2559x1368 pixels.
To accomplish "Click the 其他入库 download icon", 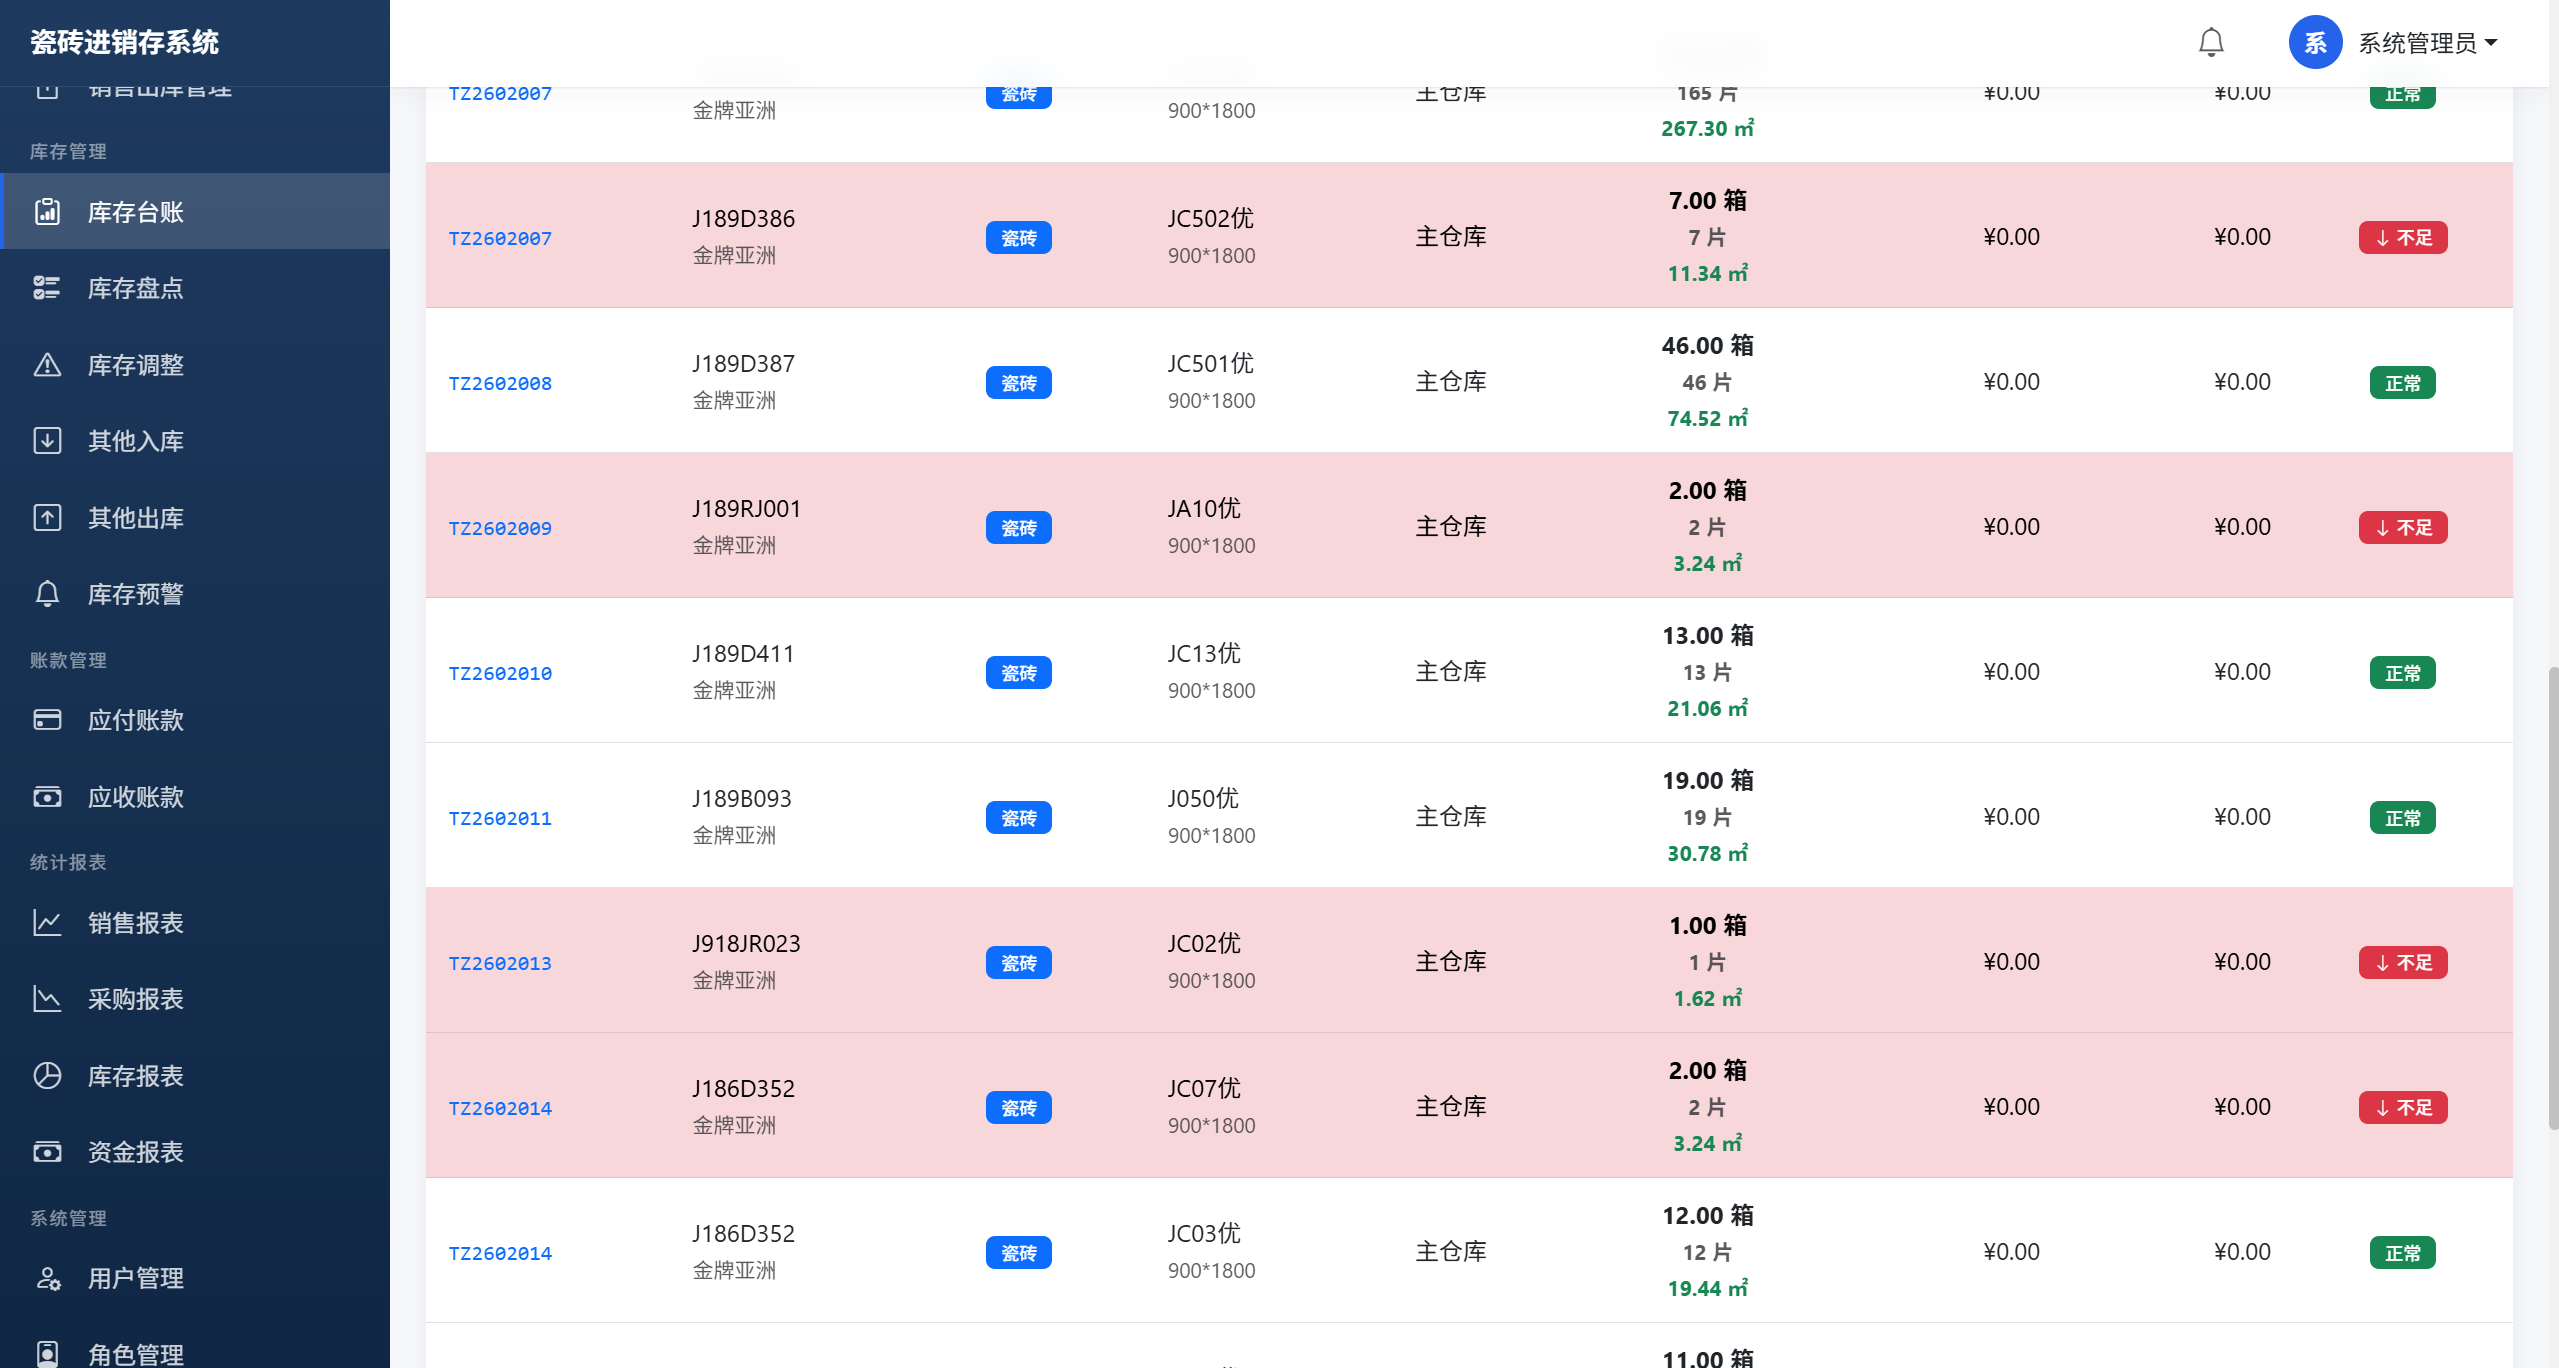I will click(x=47, y=441).
